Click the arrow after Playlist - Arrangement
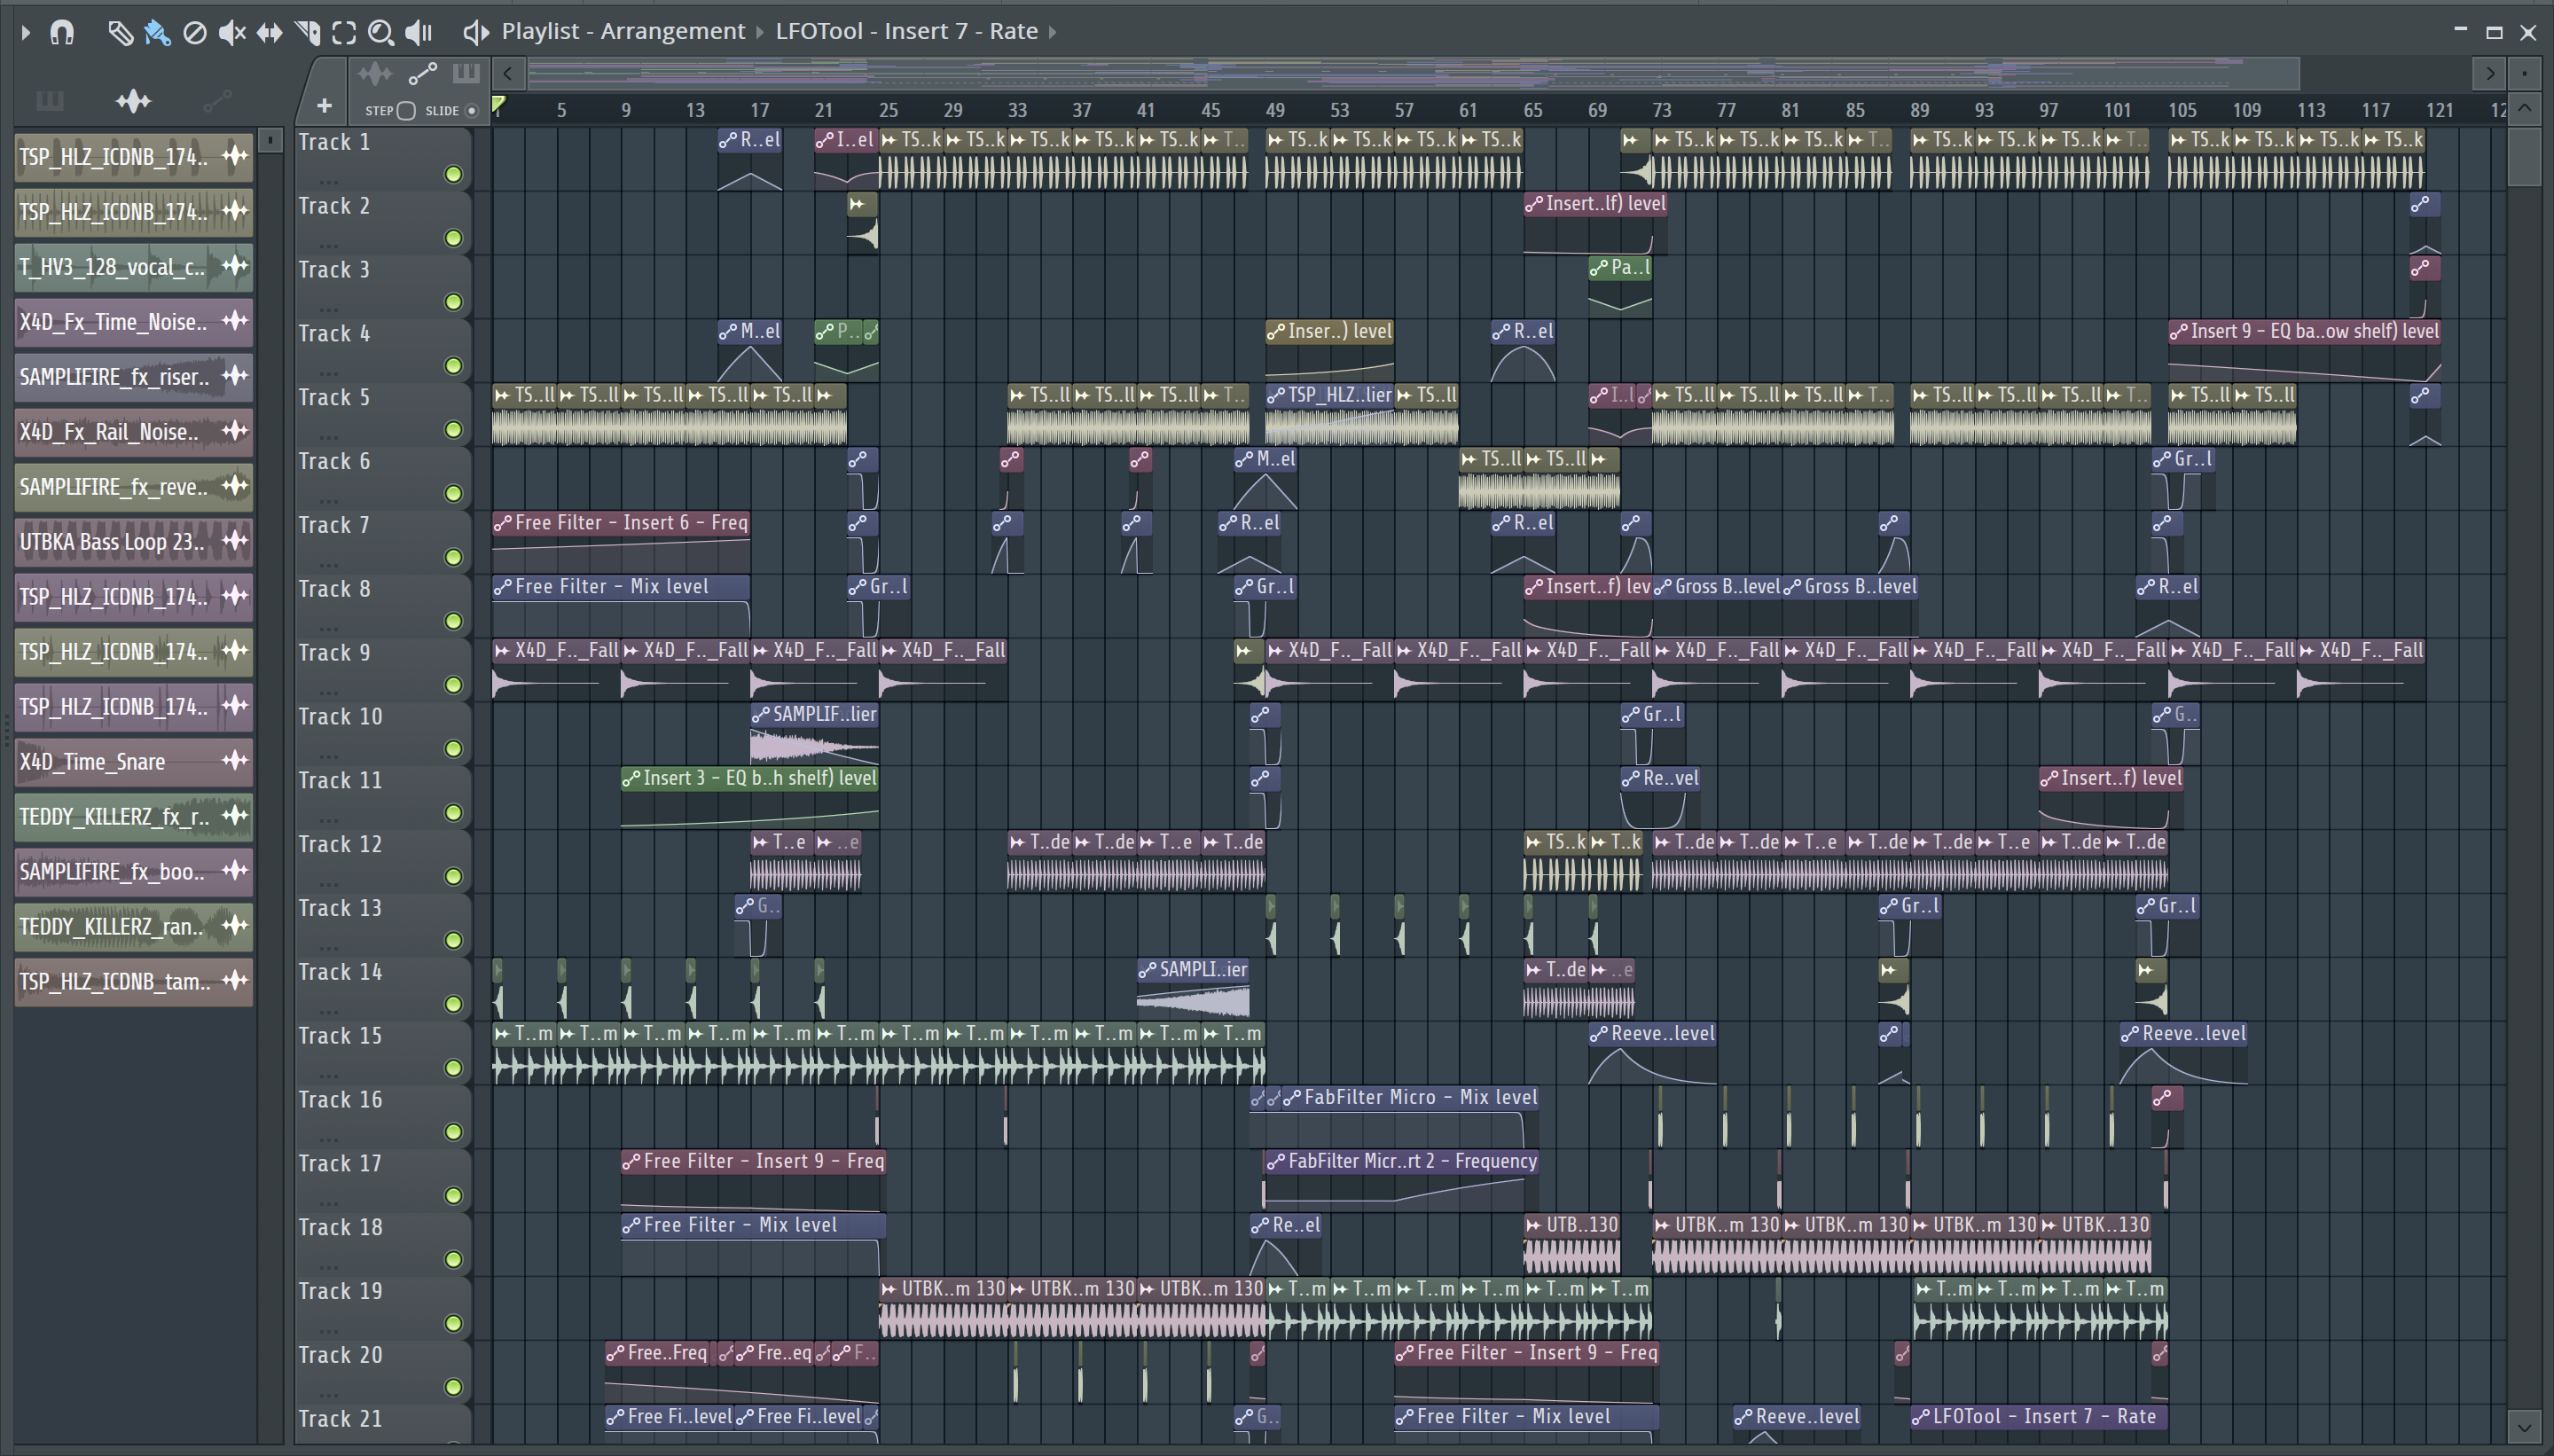 [x=759, y=33]
